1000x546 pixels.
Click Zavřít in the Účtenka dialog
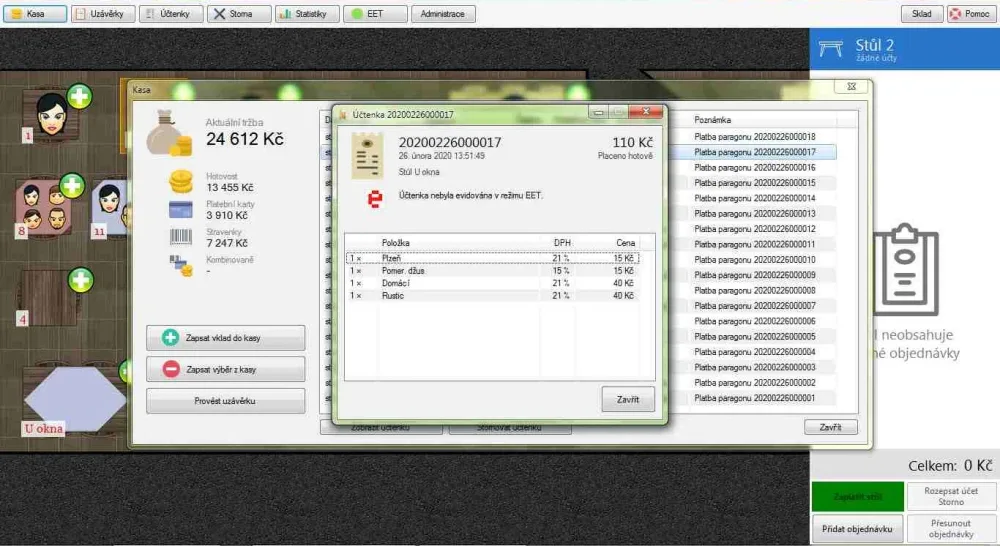pyautogui.click(x=628, y=399)
